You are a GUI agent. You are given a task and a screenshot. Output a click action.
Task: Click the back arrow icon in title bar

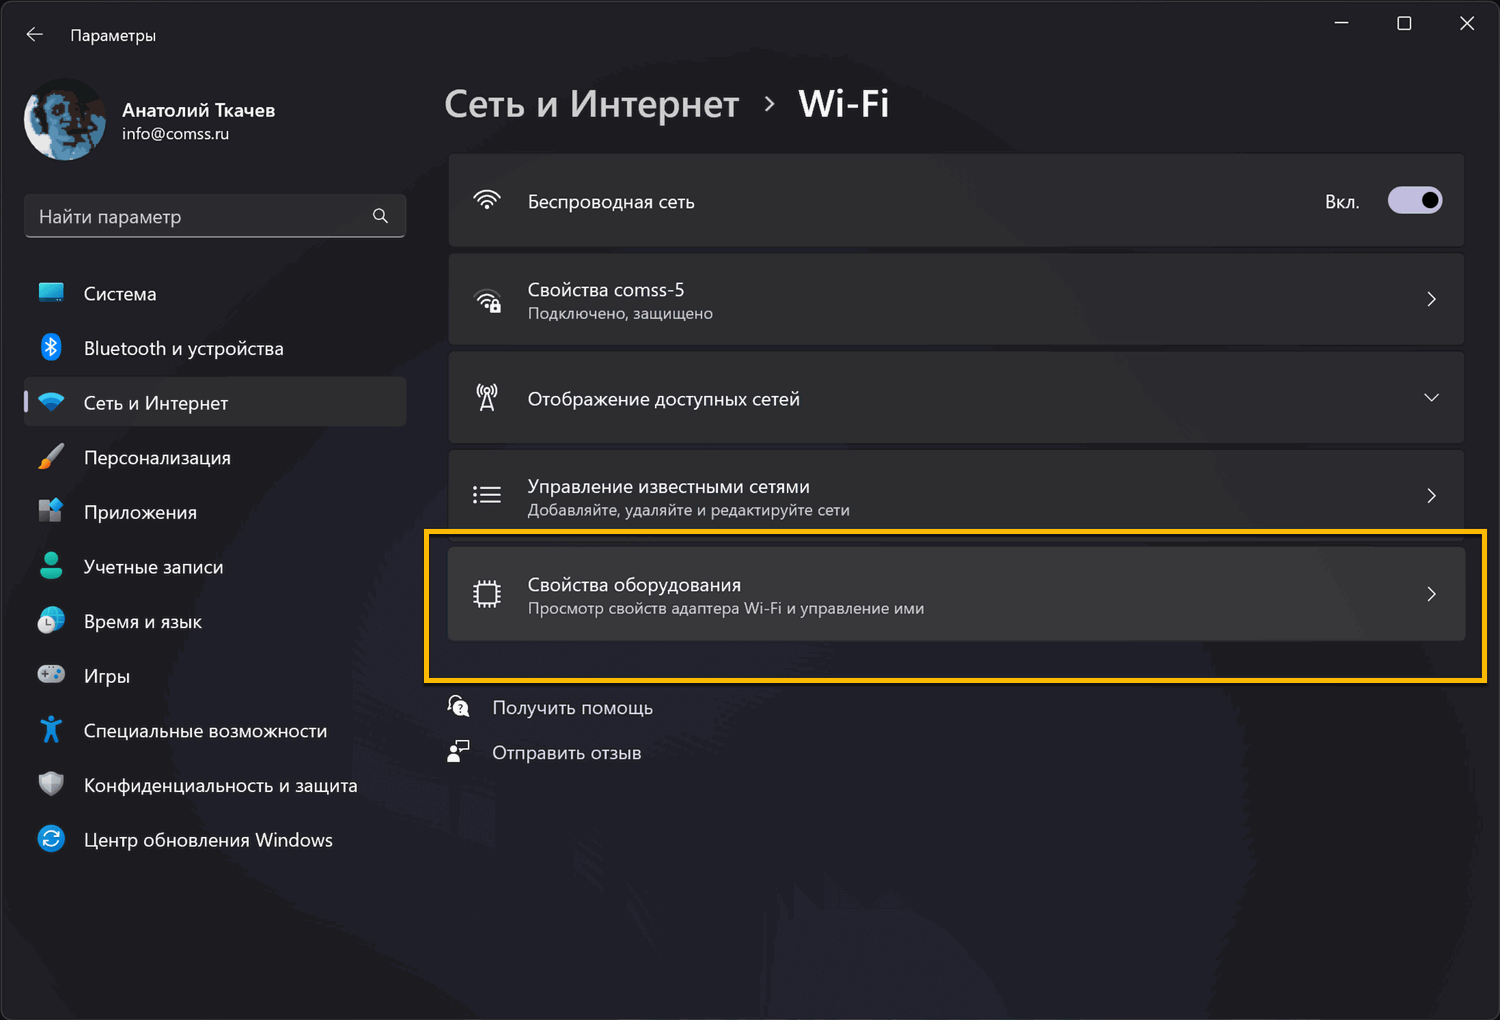tap(35, 35)
